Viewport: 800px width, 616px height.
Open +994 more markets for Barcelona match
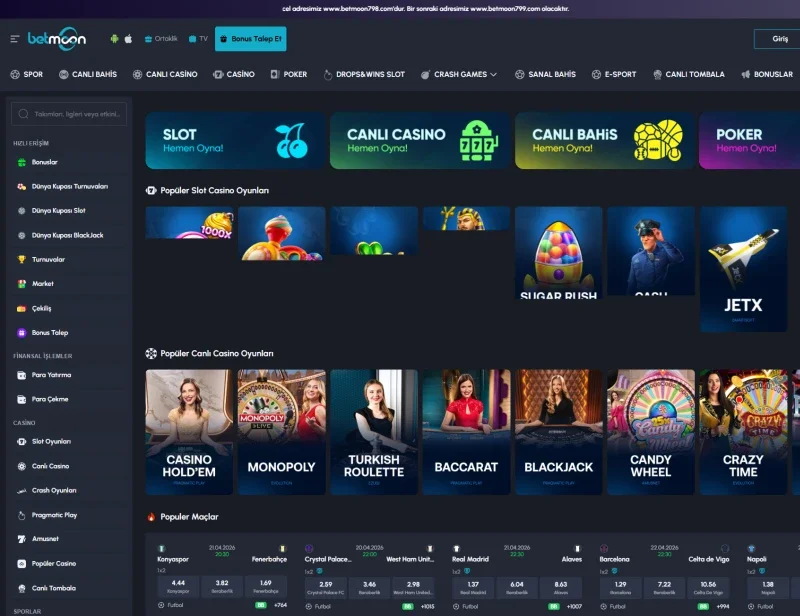coord(722,607)
